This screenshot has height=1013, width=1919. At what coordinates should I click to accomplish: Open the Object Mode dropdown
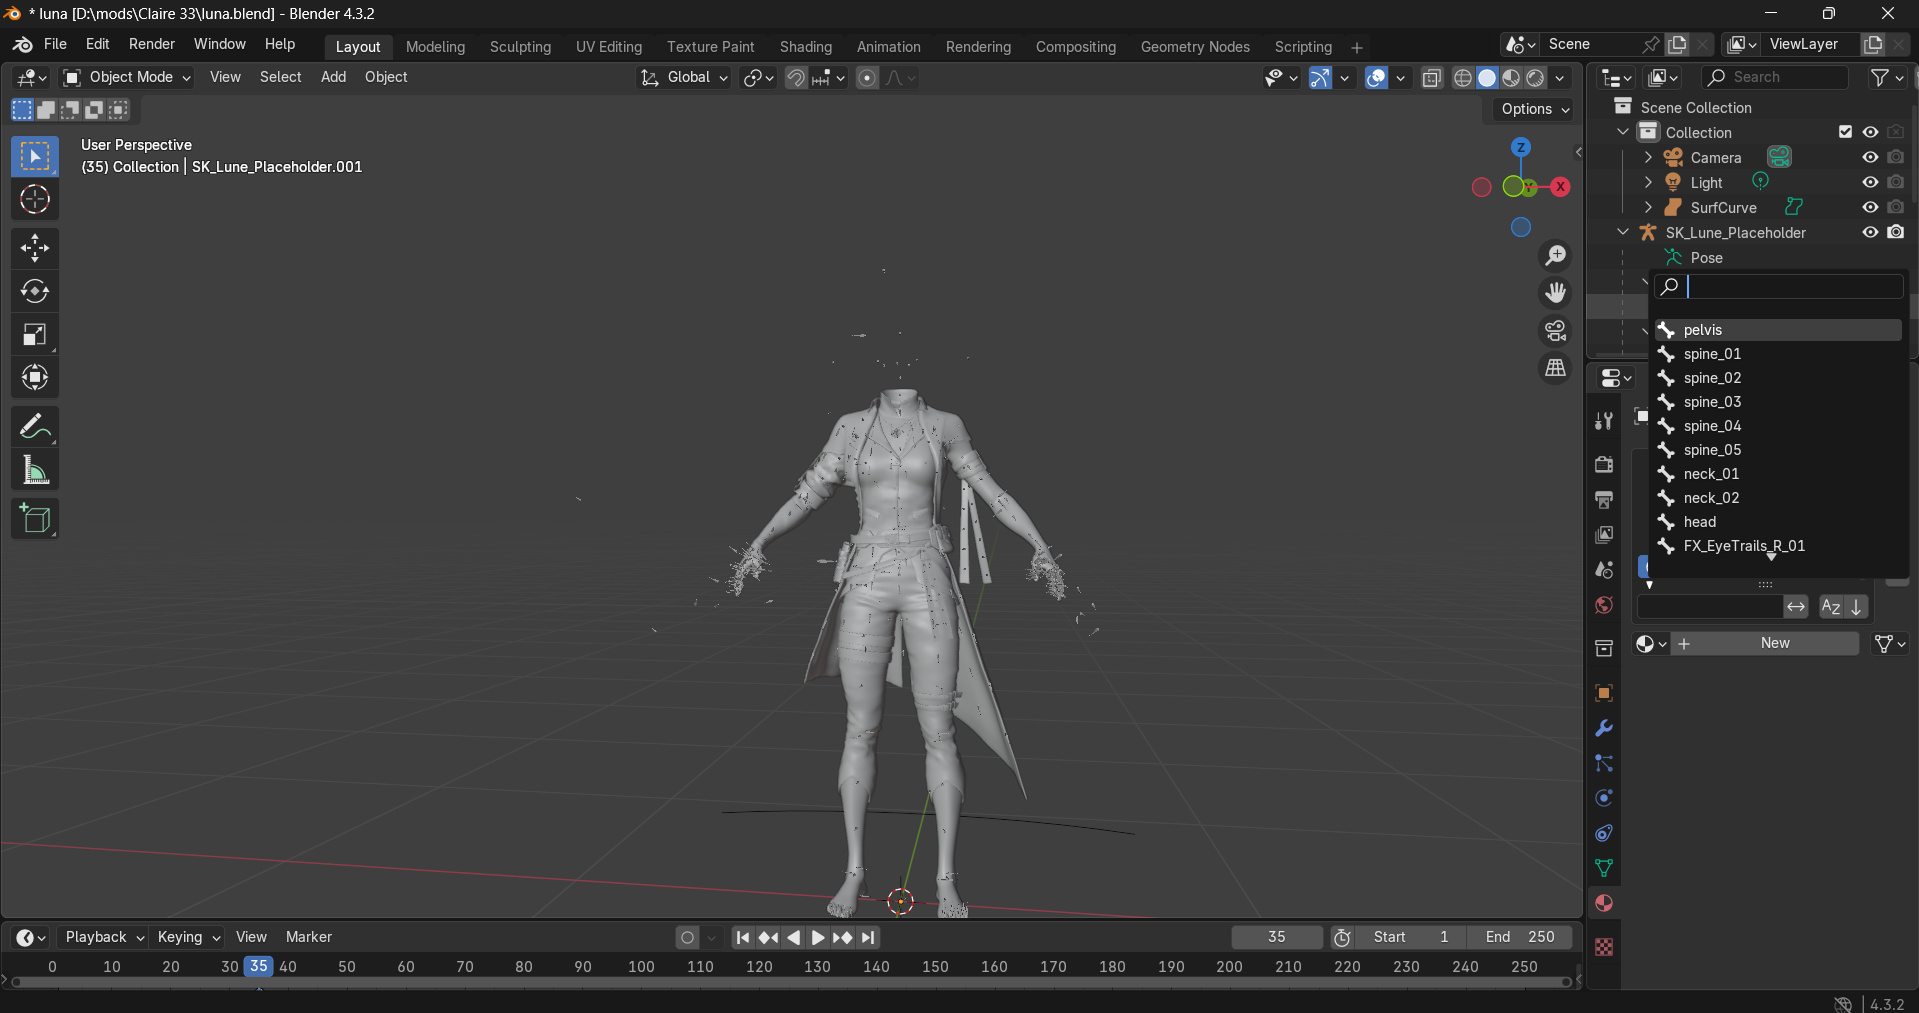(x=127, y=77)
